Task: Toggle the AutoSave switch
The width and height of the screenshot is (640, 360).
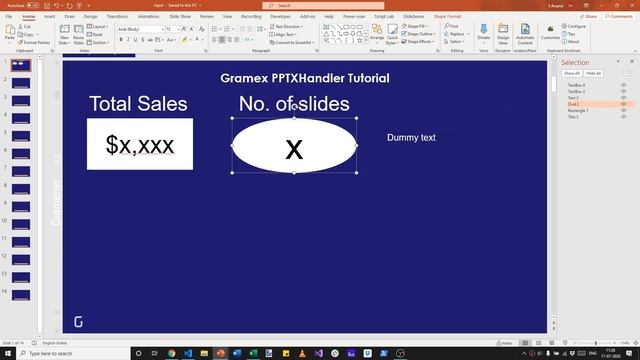Action: 33,6
